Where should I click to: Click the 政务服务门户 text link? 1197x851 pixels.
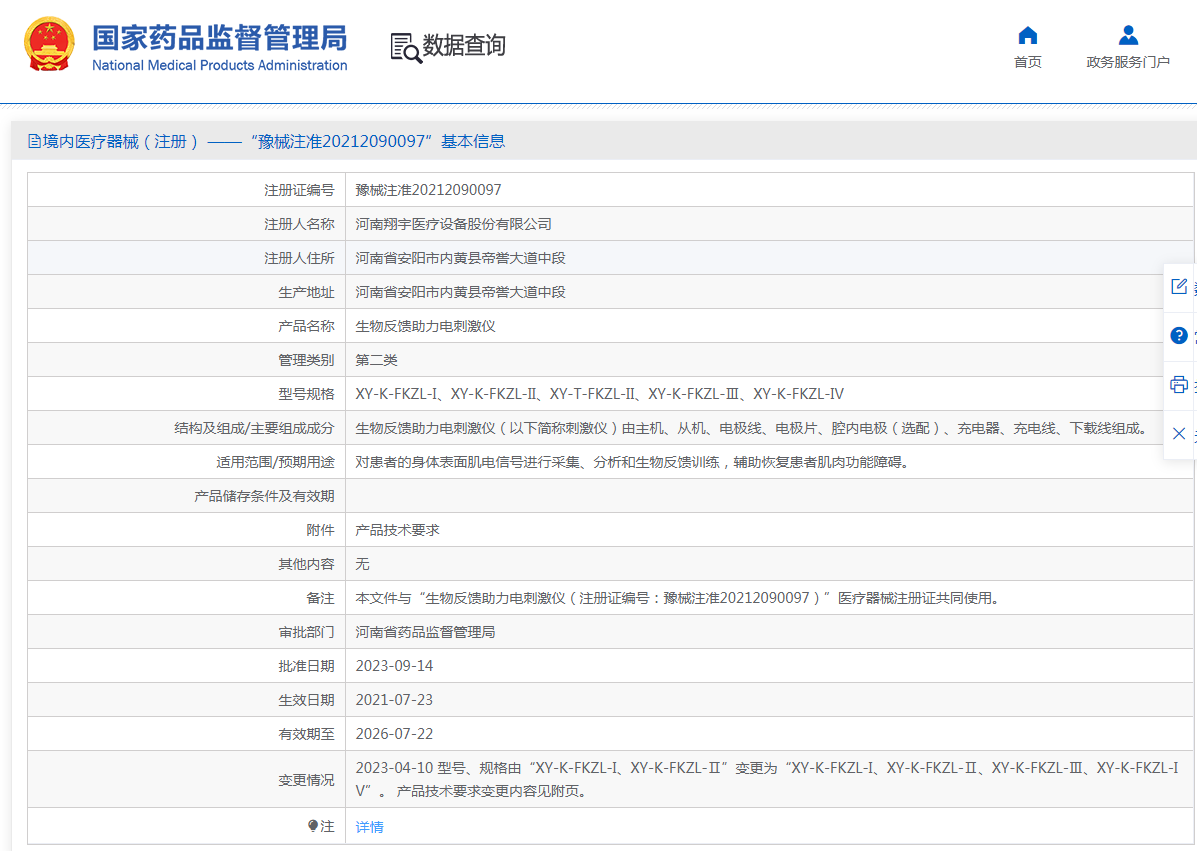click(1128, 62)
